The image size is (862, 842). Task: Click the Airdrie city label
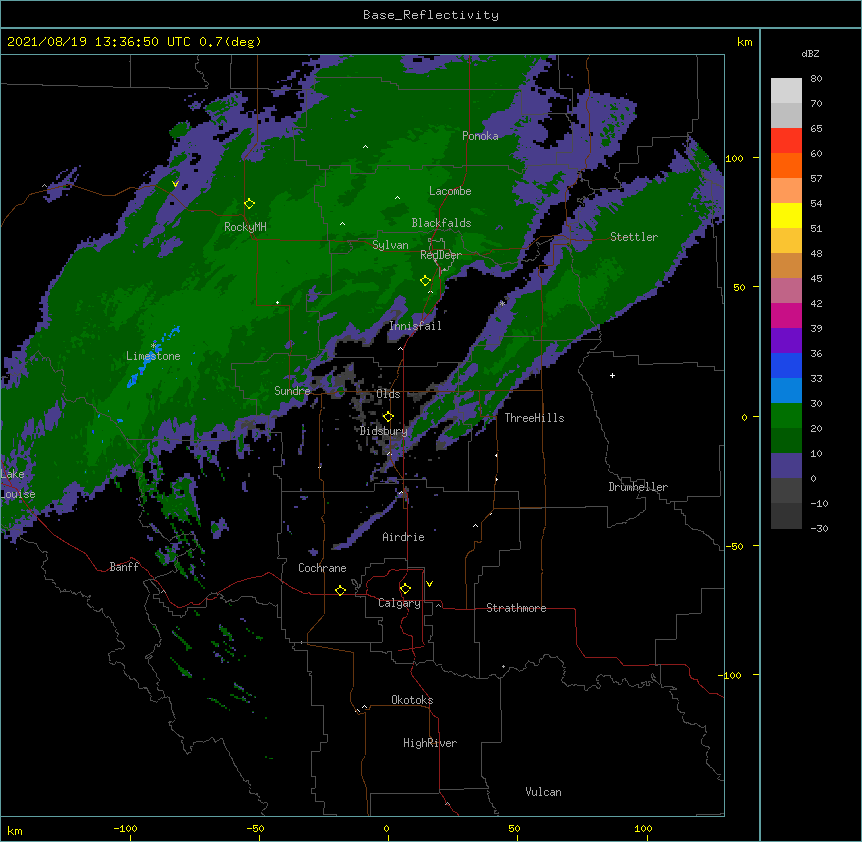[404, 537]
